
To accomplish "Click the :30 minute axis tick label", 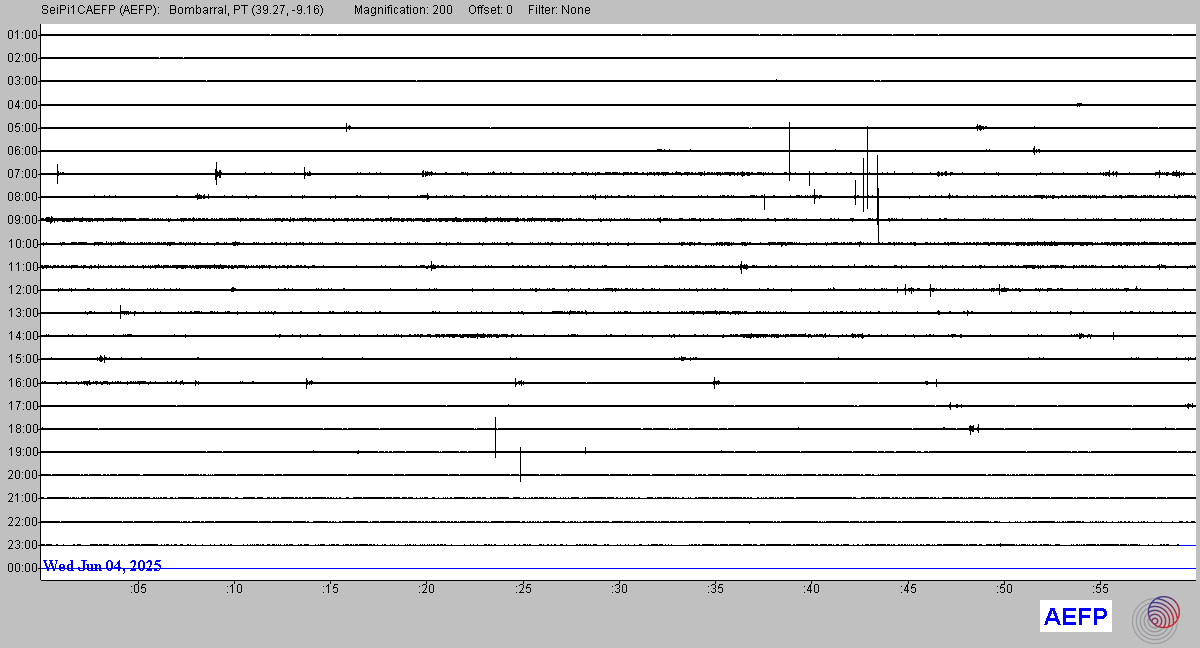I will point(619,589).
